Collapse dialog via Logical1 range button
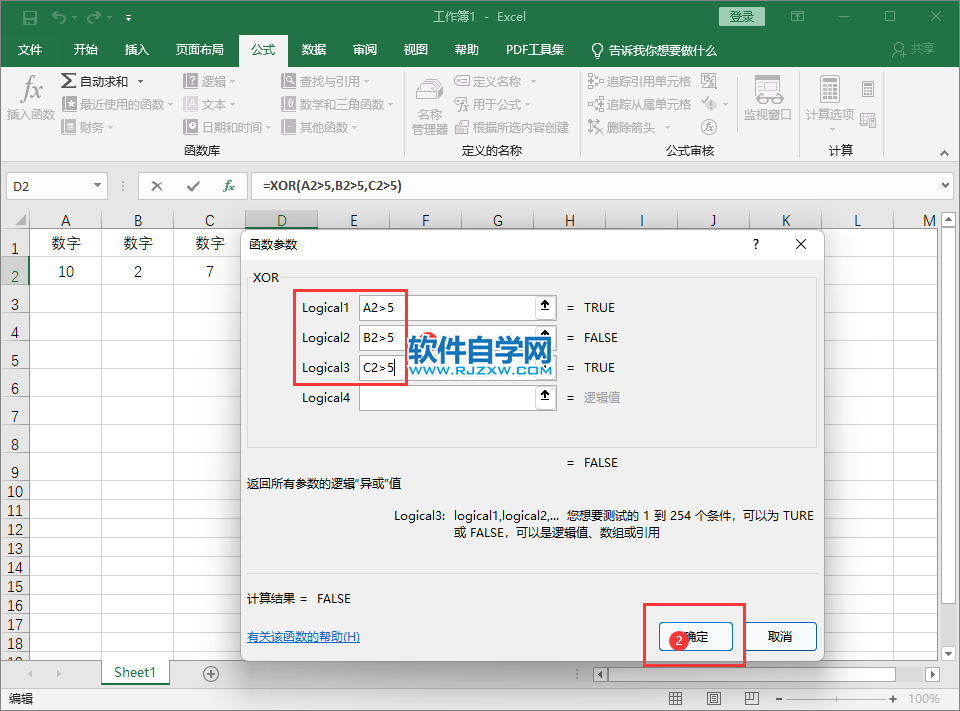The image size is (960, 711). click(x=545, y=306)
